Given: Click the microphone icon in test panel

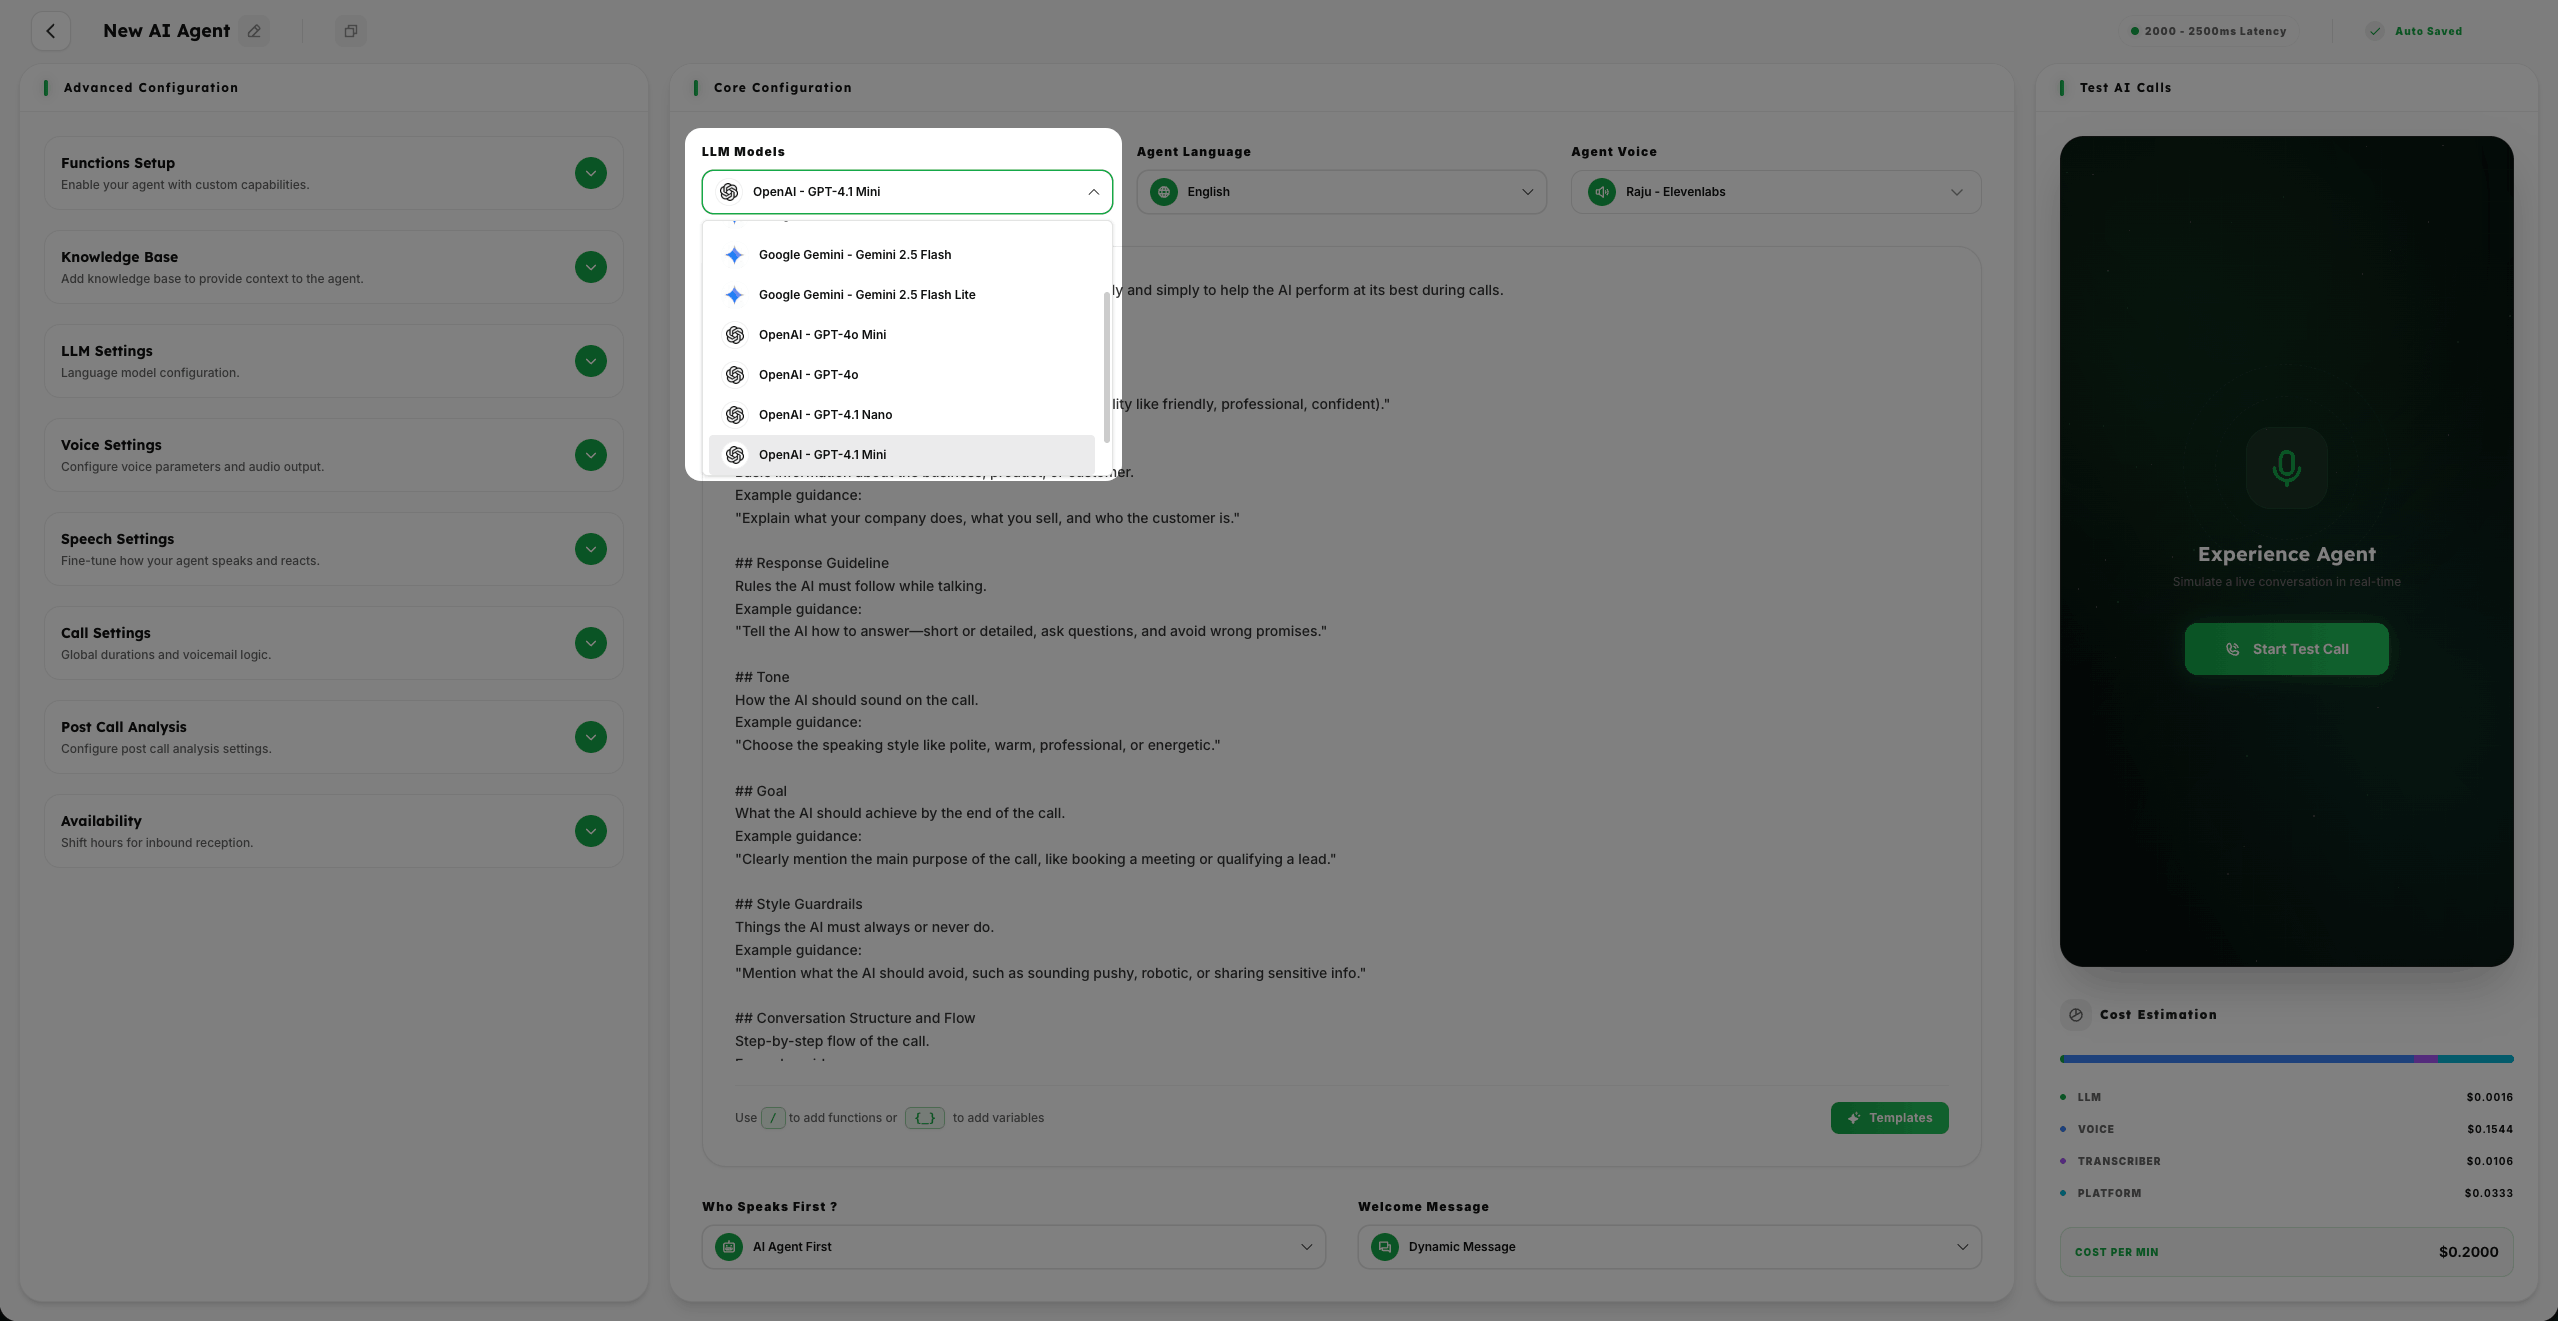Looking at the screenshot, I should (2286, 468).
